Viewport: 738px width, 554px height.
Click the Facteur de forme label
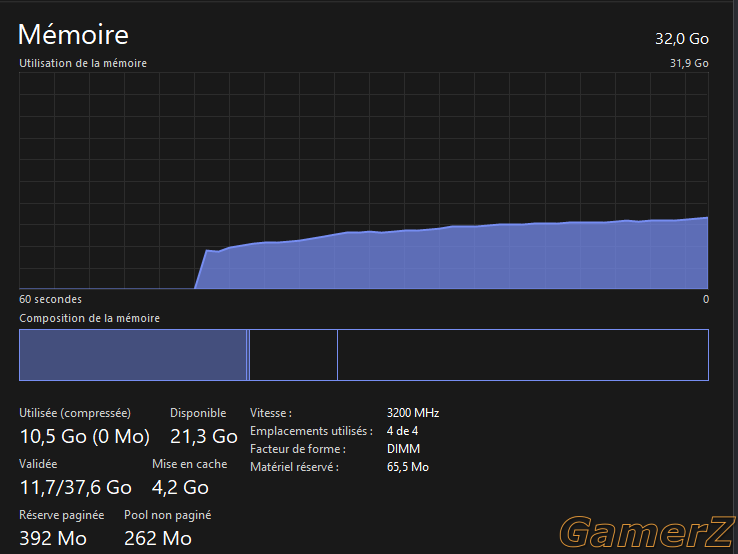coord(298,449)
